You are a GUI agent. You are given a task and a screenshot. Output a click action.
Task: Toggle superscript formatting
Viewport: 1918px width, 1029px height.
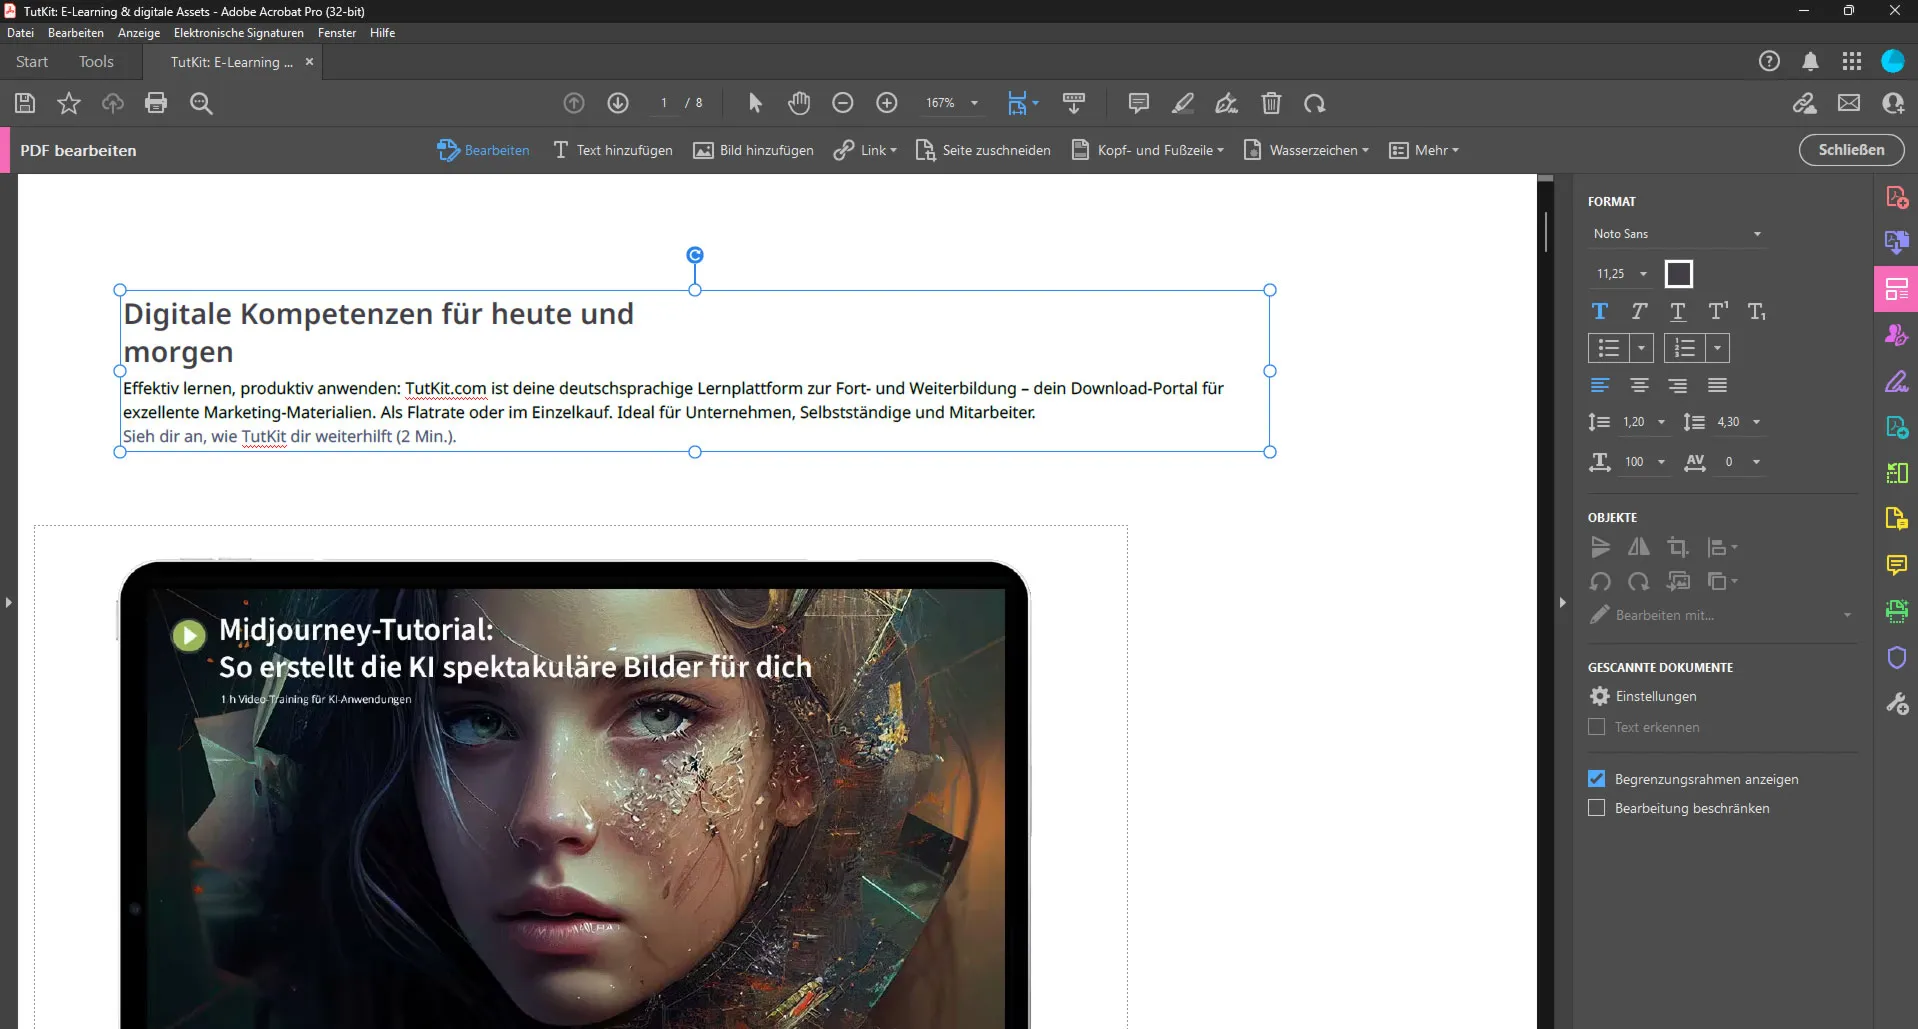1718,311
